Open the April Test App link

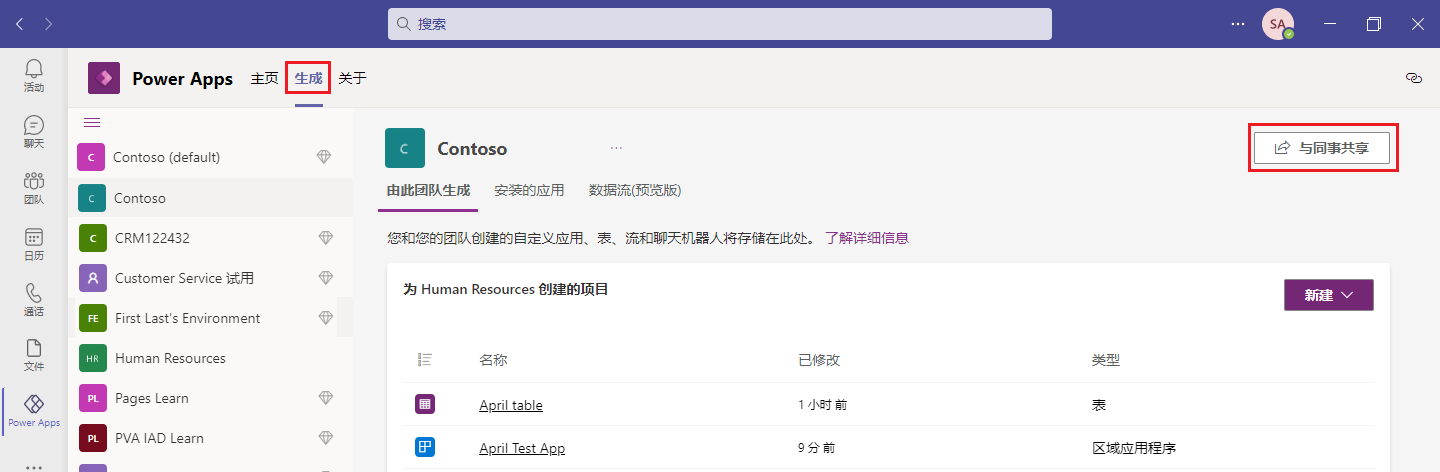[522, 449]
